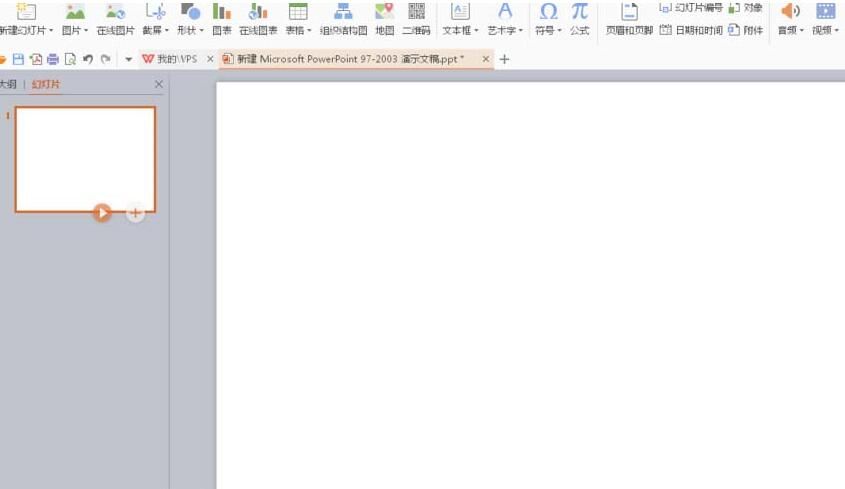Screen dimensions: 845x489
Task: Click the Shapes (形状) icon
Action: [190, 11]
